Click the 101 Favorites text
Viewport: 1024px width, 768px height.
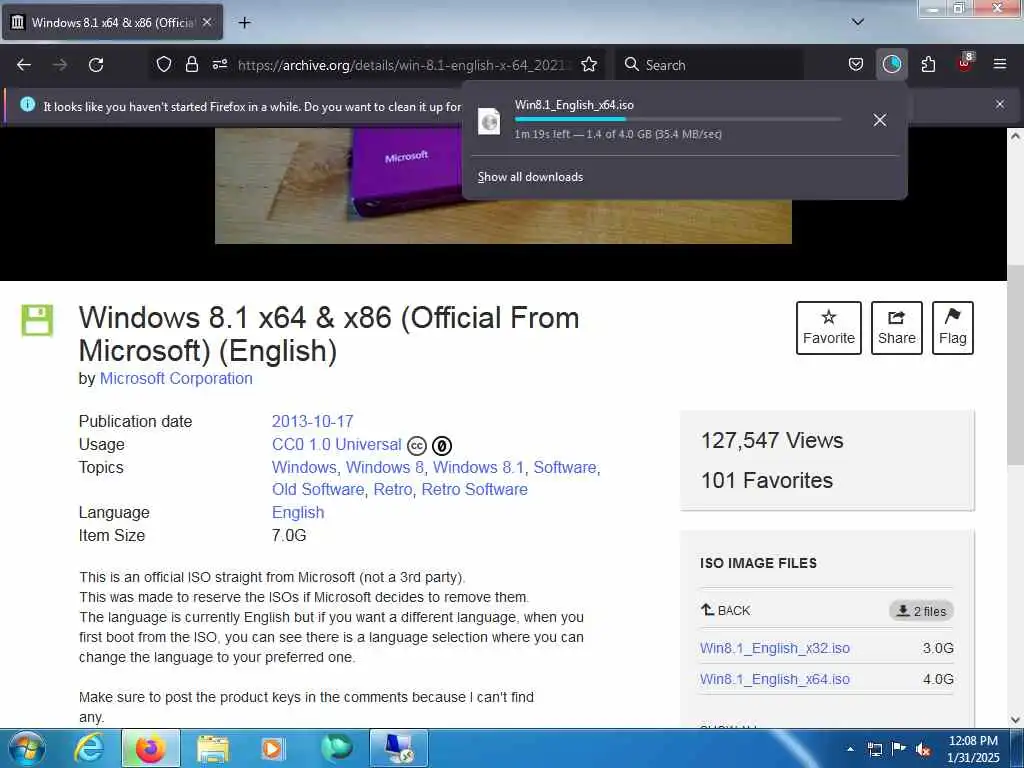(x=767, y=481)
